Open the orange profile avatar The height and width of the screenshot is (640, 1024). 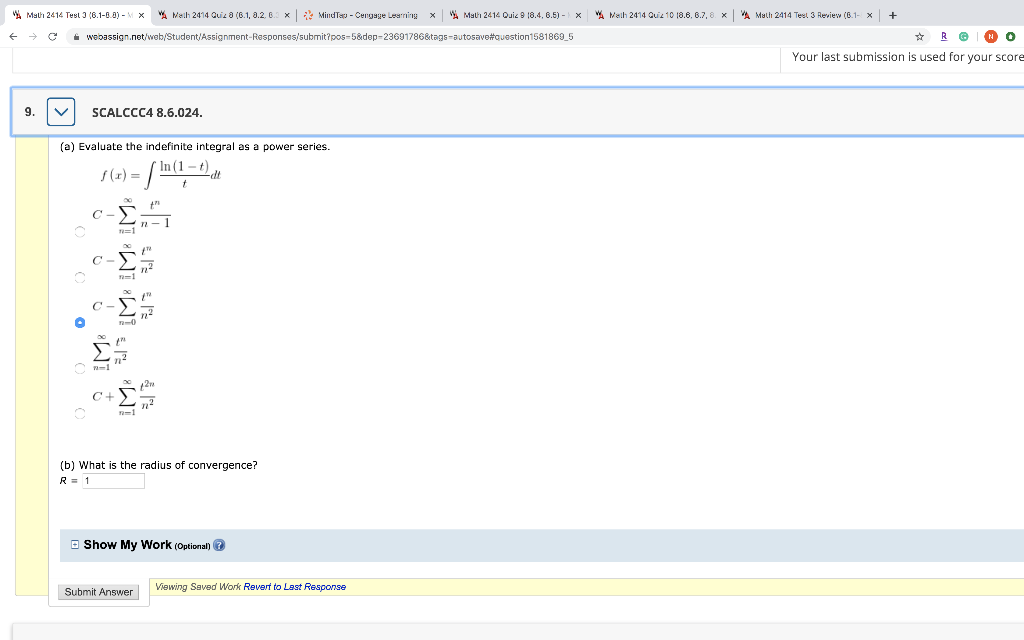[991, 37]
